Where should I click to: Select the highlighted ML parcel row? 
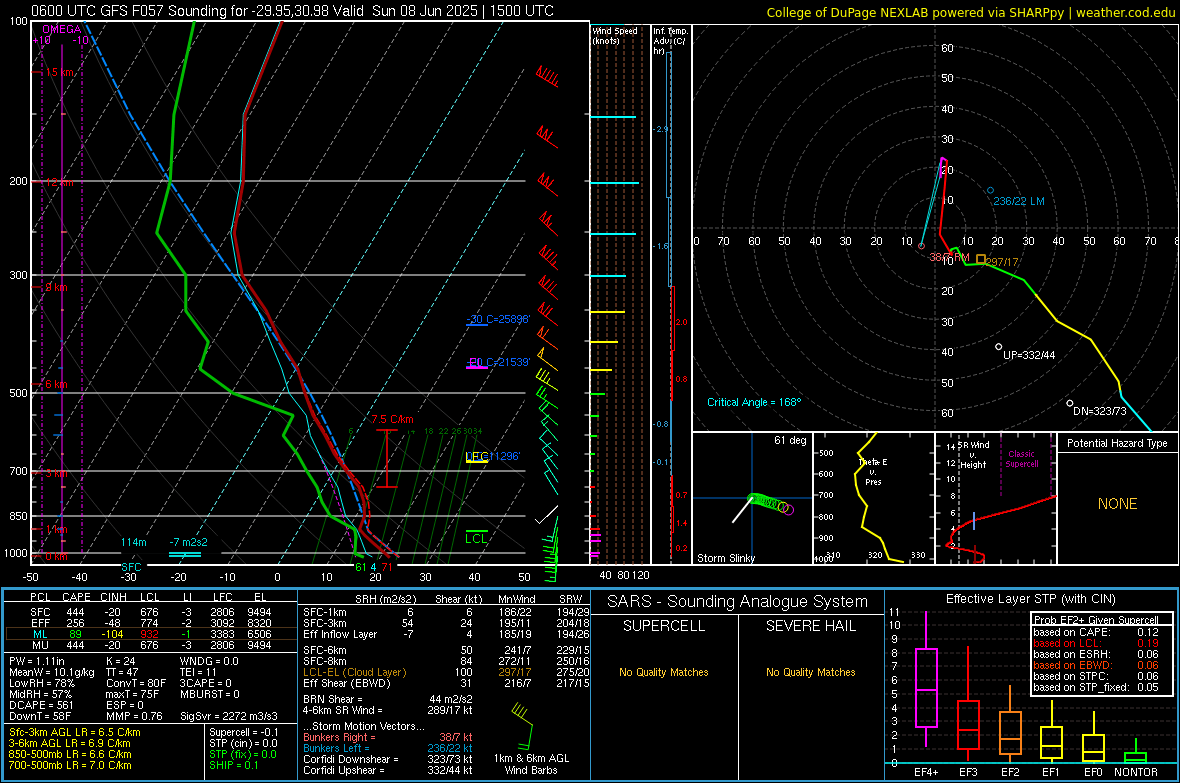(149, 634)
